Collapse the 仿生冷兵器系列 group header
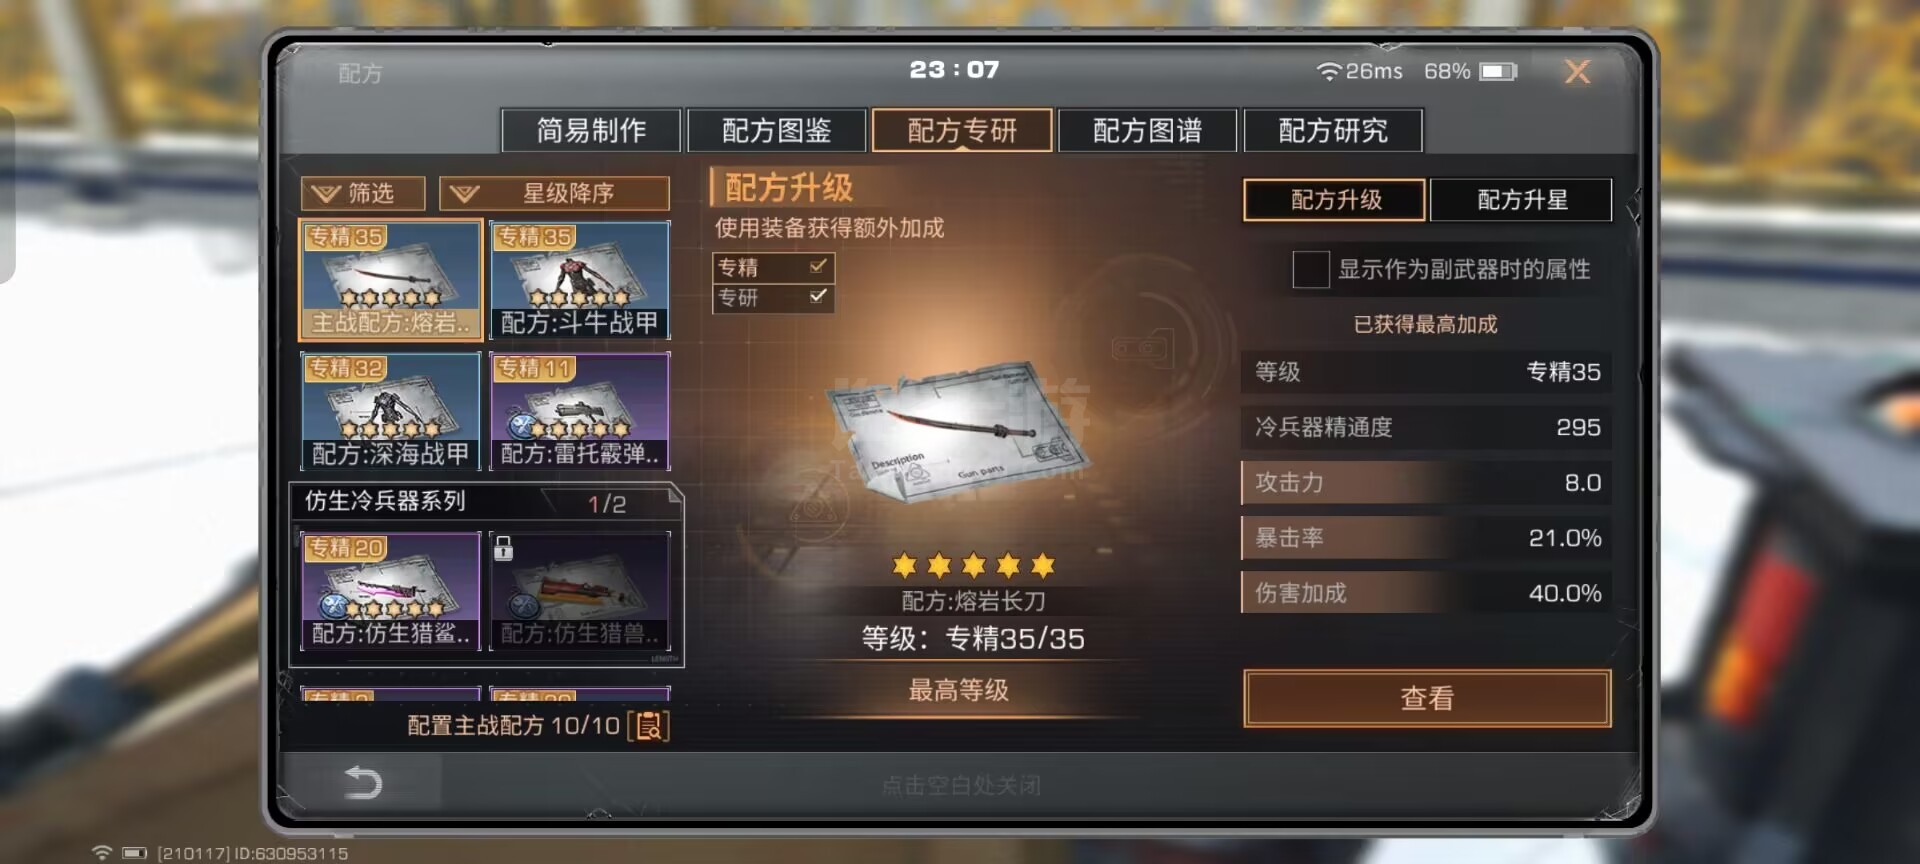1920x864 pixels. point(486,502)
